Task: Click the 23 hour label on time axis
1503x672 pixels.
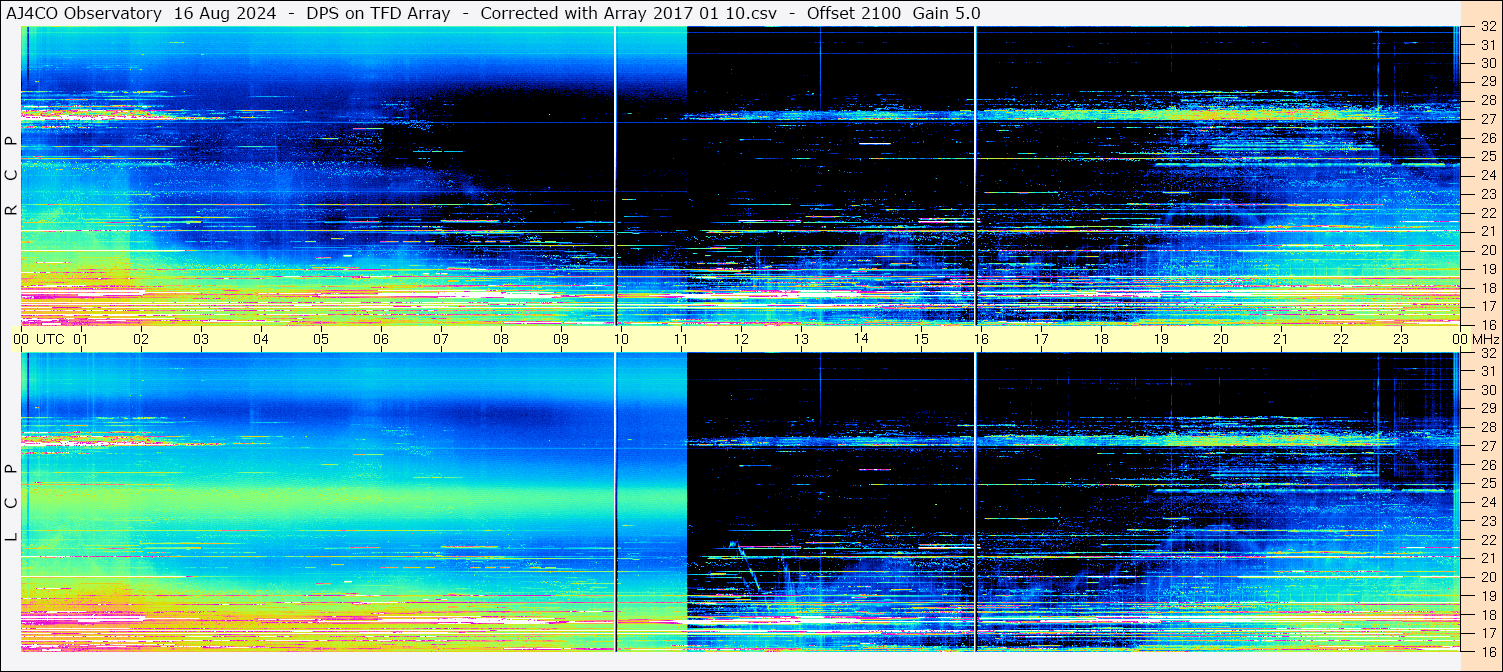Action: [1401, 339]
